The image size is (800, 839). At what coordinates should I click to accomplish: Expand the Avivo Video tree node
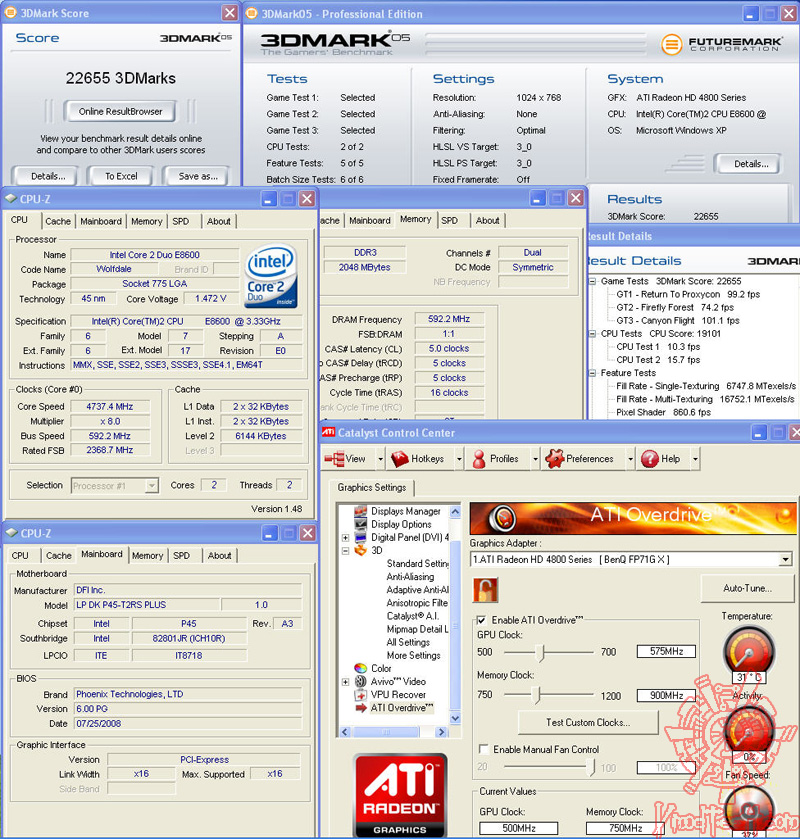click(x=346, y=682)
